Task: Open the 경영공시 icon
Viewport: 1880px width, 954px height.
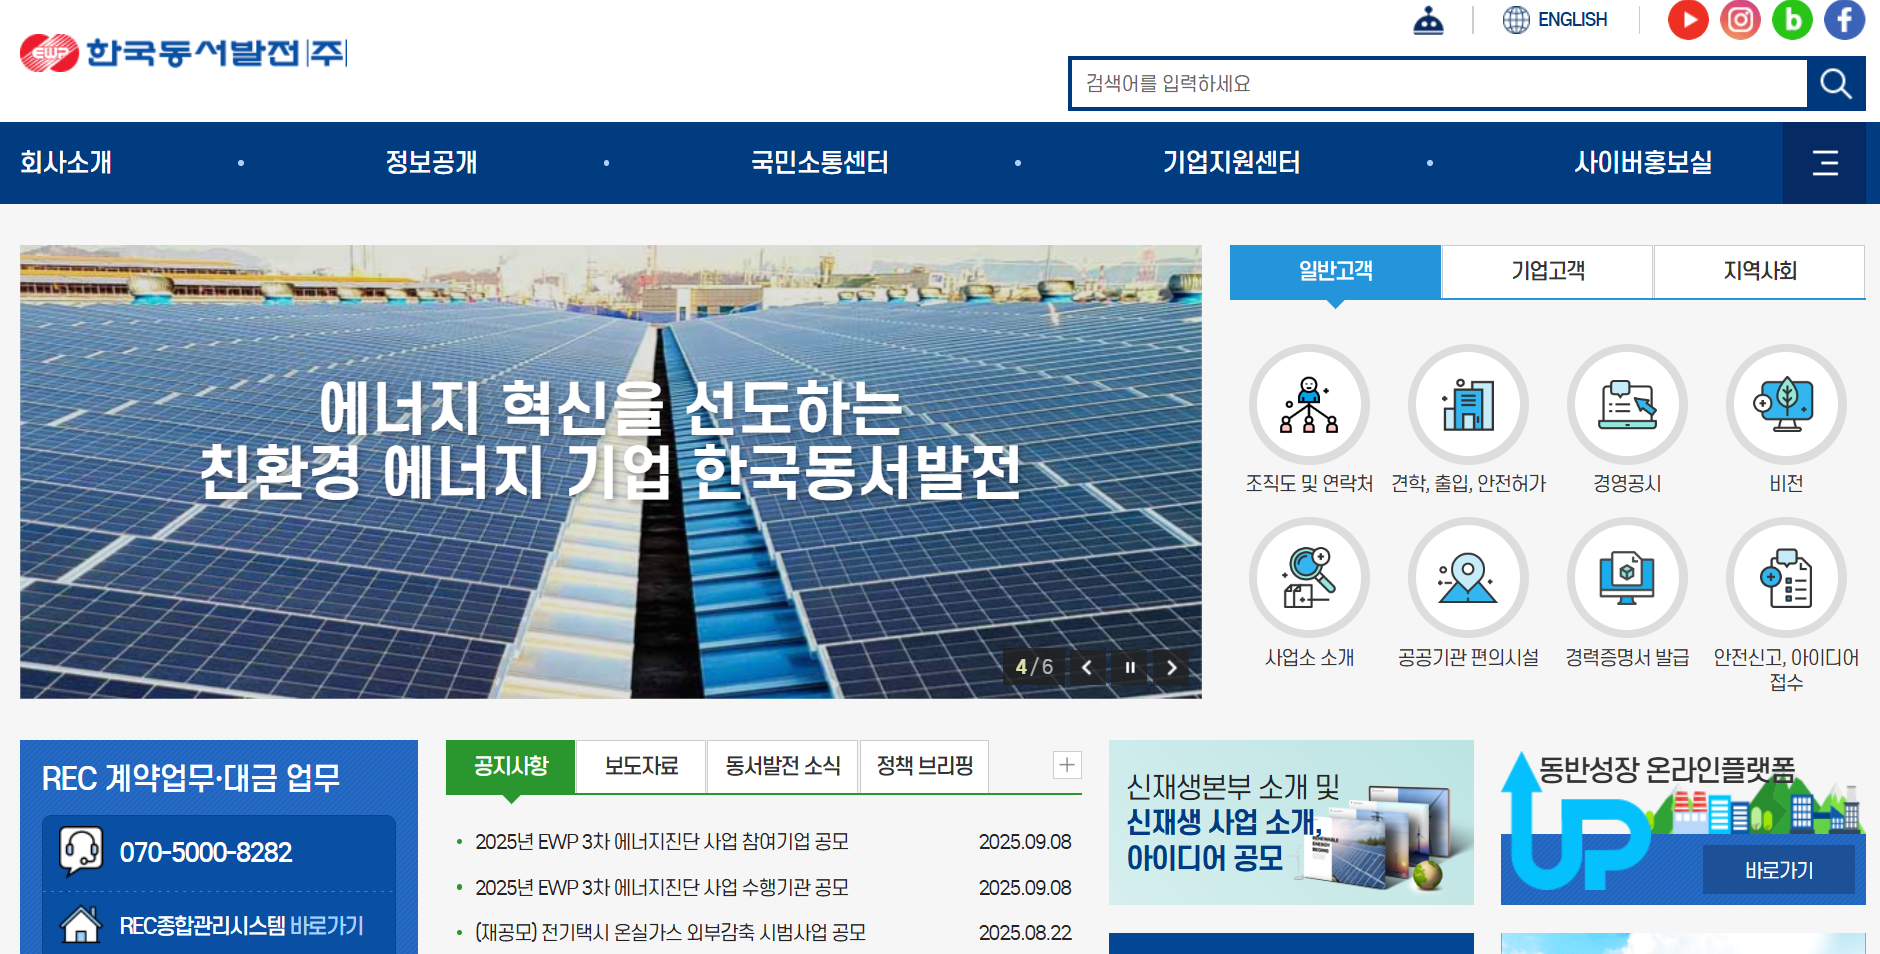Action: tap(1627, 405)
